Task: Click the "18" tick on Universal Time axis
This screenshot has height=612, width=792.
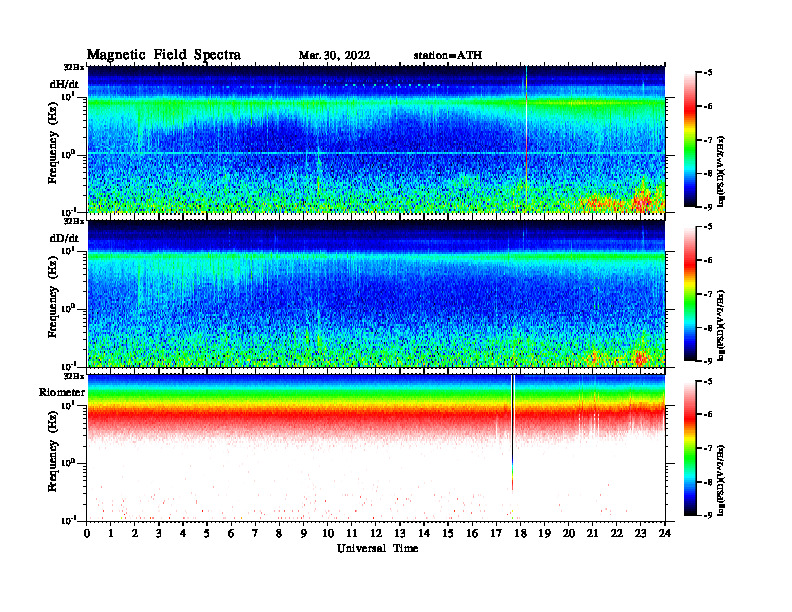Action: 520,534
